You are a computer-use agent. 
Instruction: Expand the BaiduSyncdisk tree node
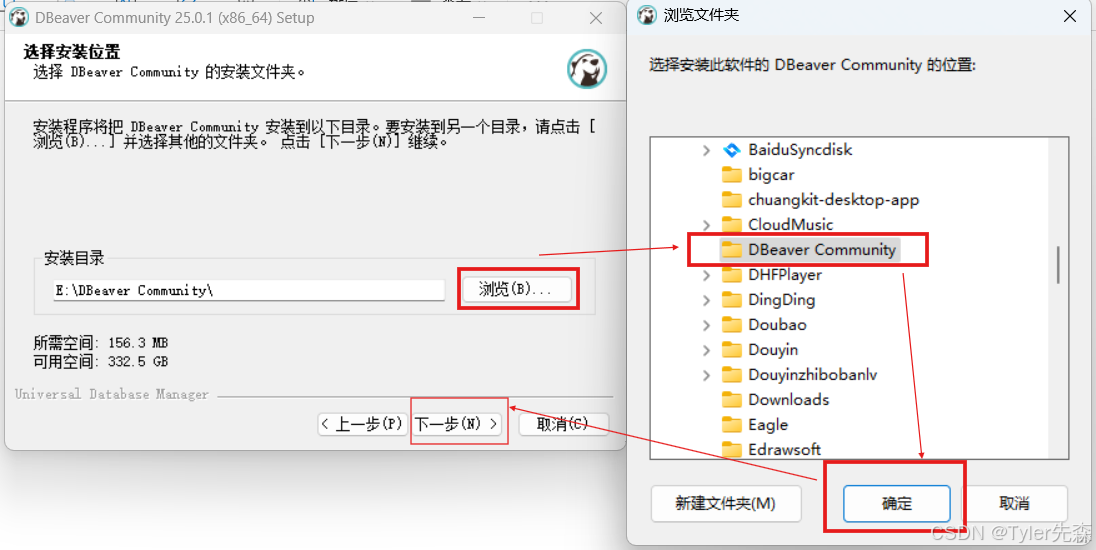tap(706, 150)
